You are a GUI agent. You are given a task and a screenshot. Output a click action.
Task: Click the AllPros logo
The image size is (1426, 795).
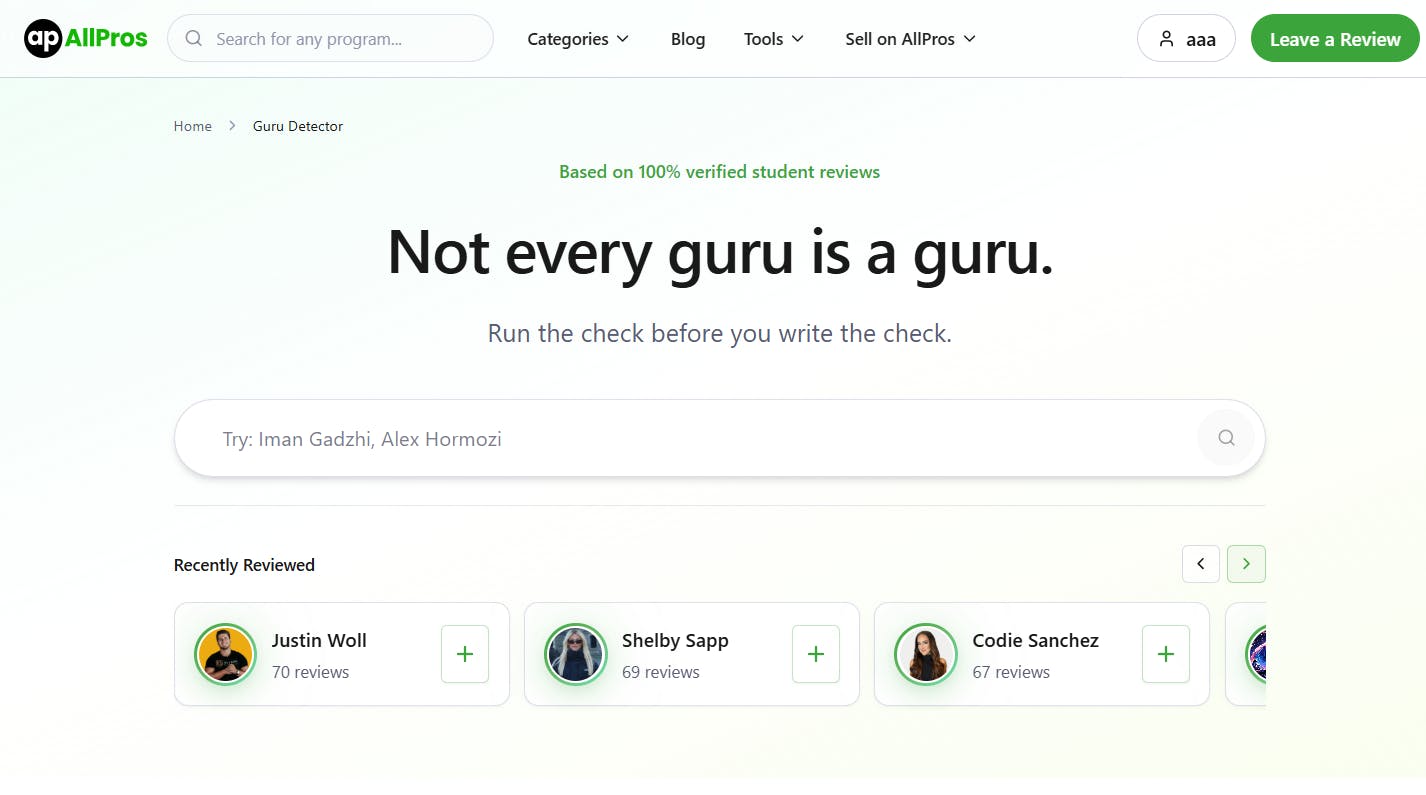(x=86, y=39)
